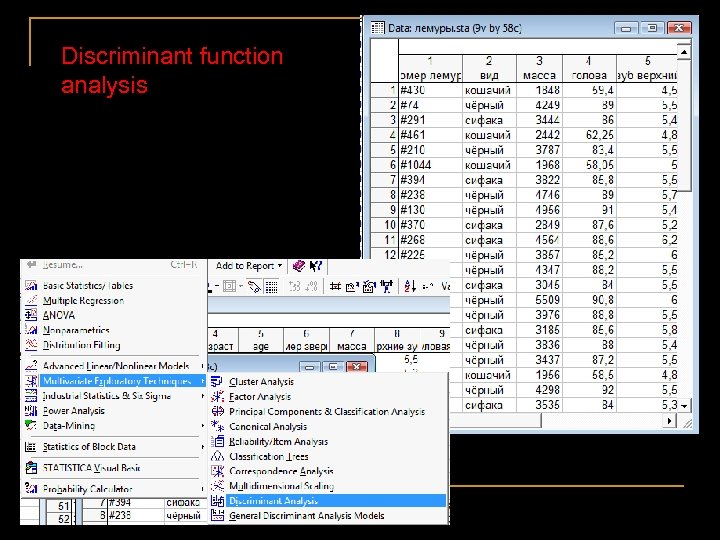This screenshot has height=540, width=720.
Task: Click the Factor Analysis icon
Action: click(217, 396)
